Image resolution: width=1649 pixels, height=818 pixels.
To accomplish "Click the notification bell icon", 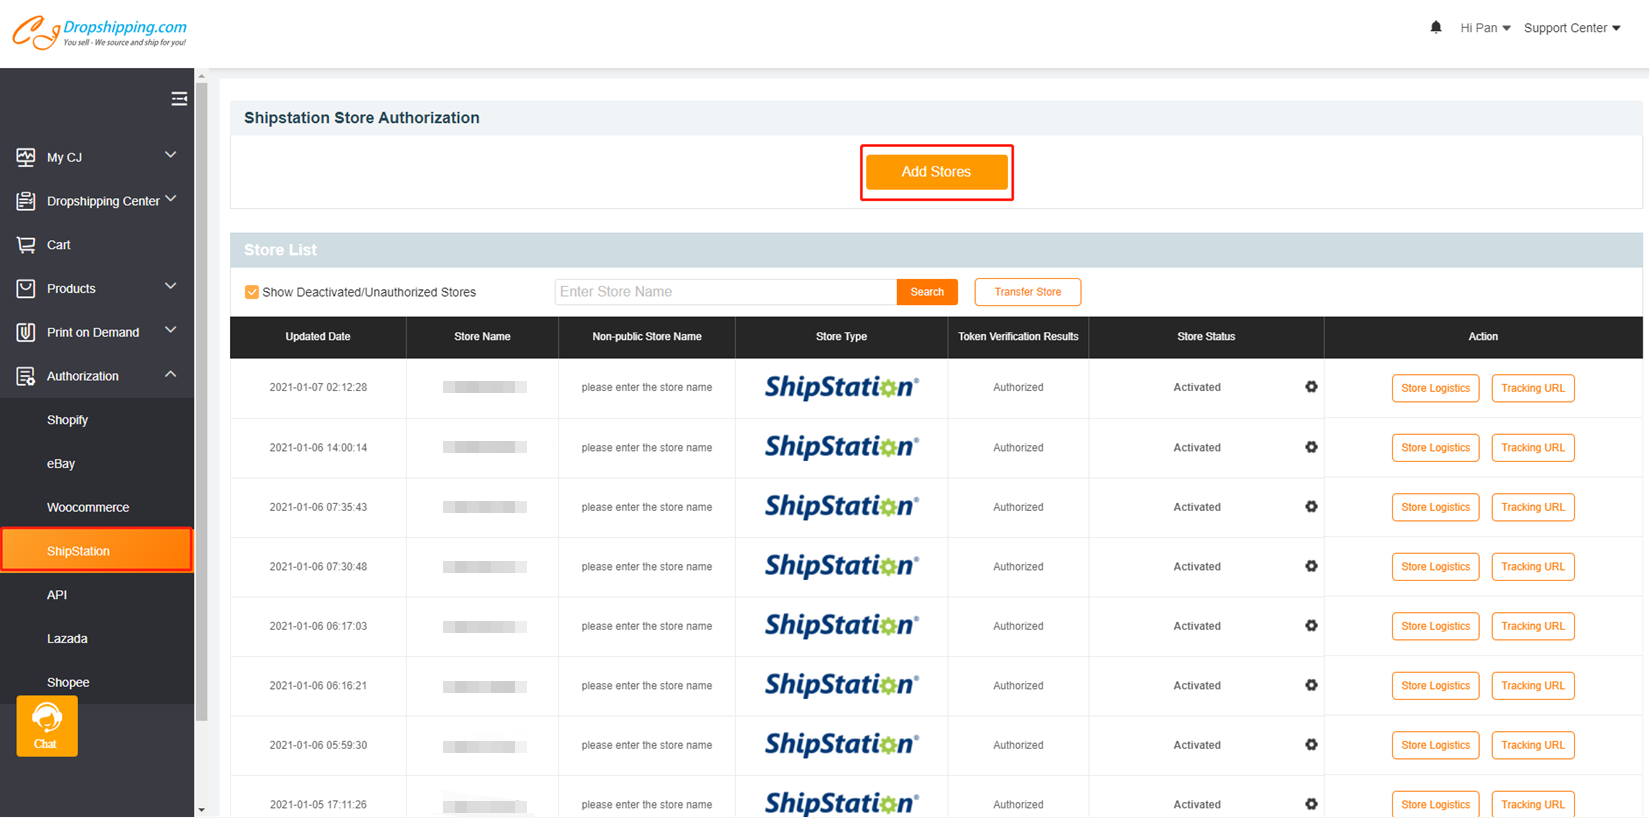I will click(1435, 28).
